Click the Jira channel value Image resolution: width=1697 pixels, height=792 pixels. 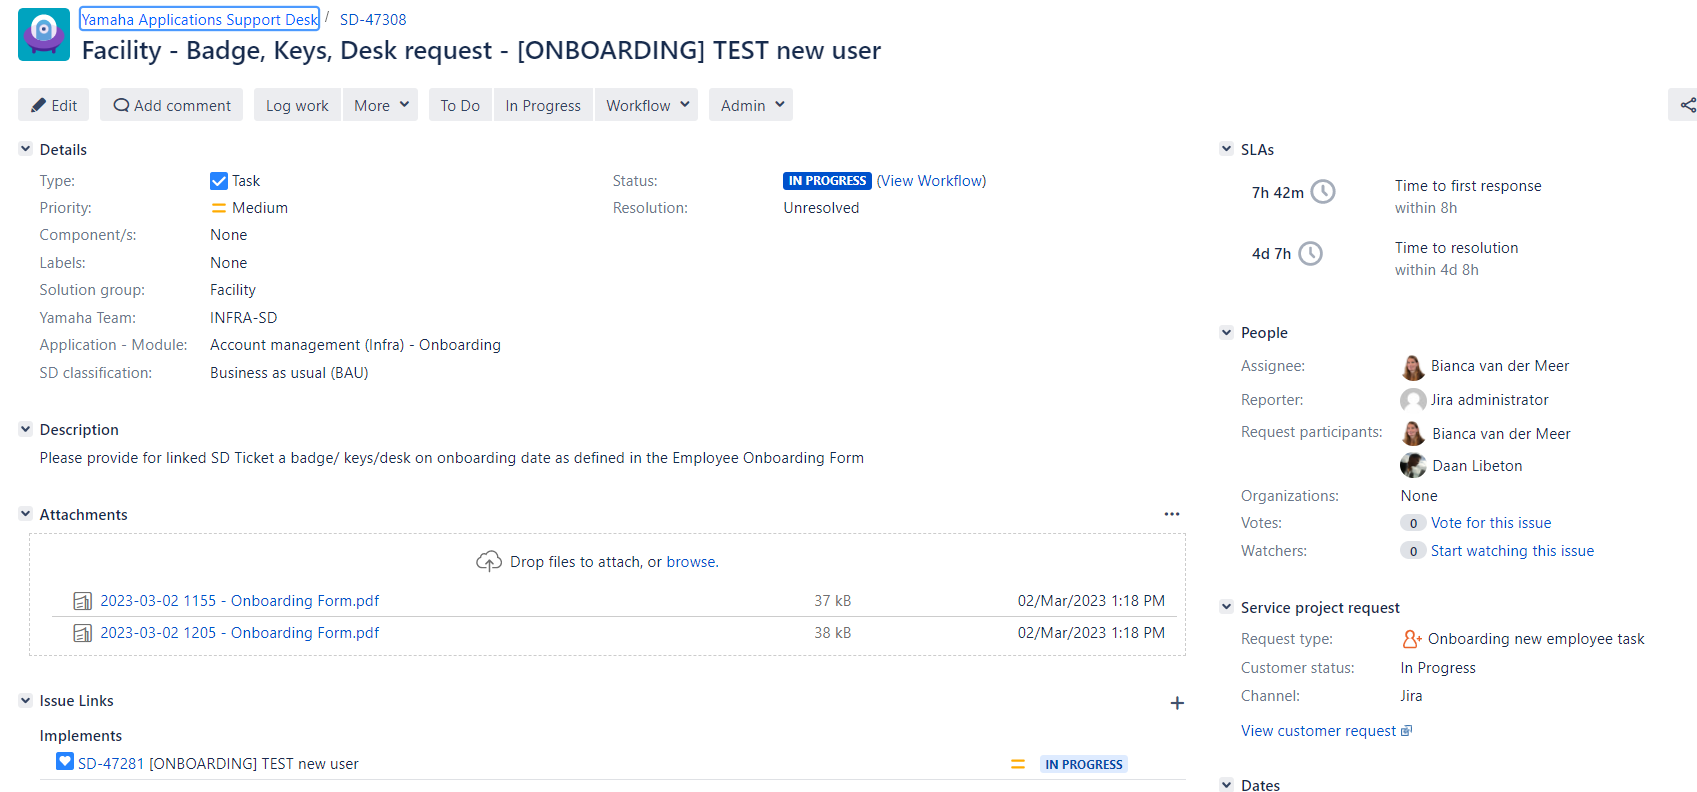[1411, 696]
